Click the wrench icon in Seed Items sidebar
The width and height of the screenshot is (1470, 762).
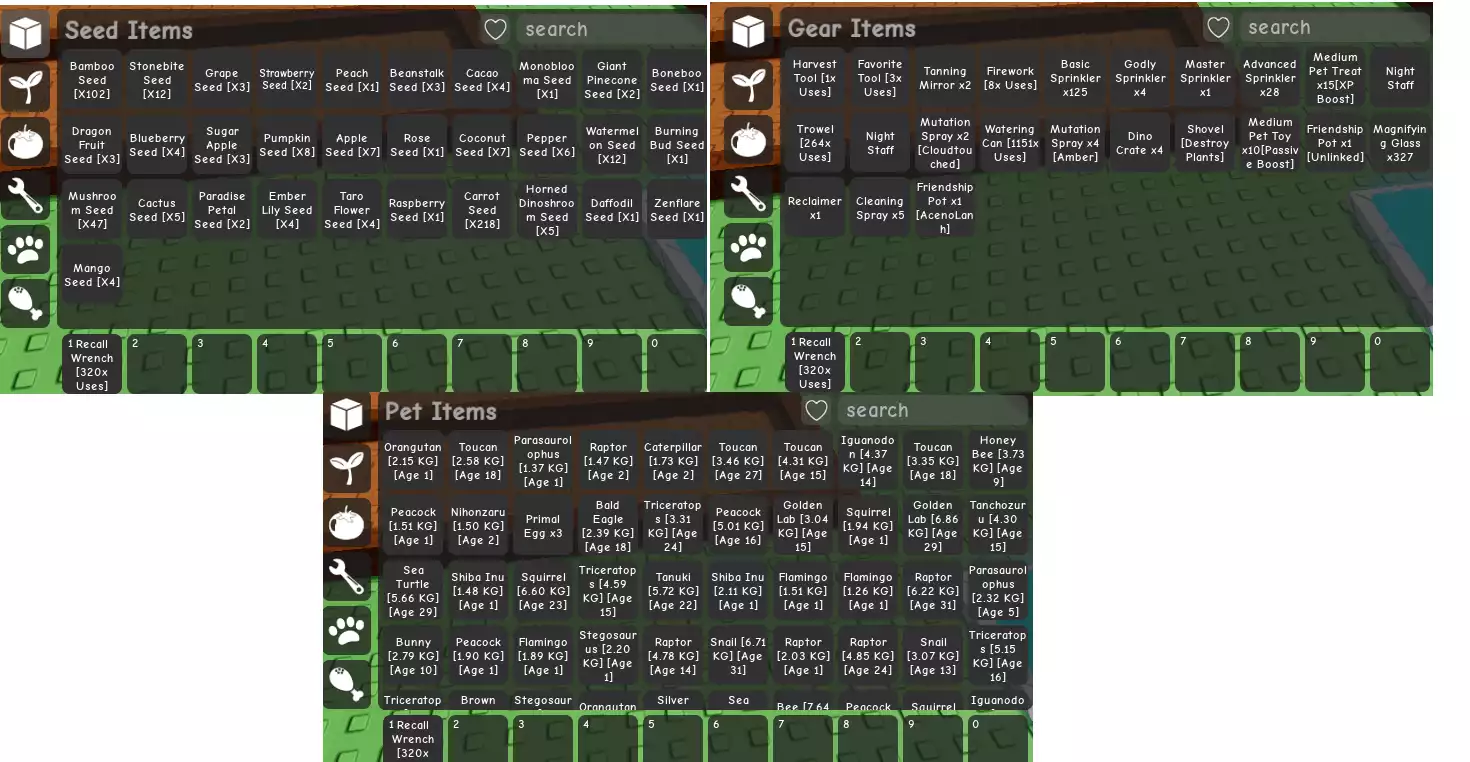25,195
